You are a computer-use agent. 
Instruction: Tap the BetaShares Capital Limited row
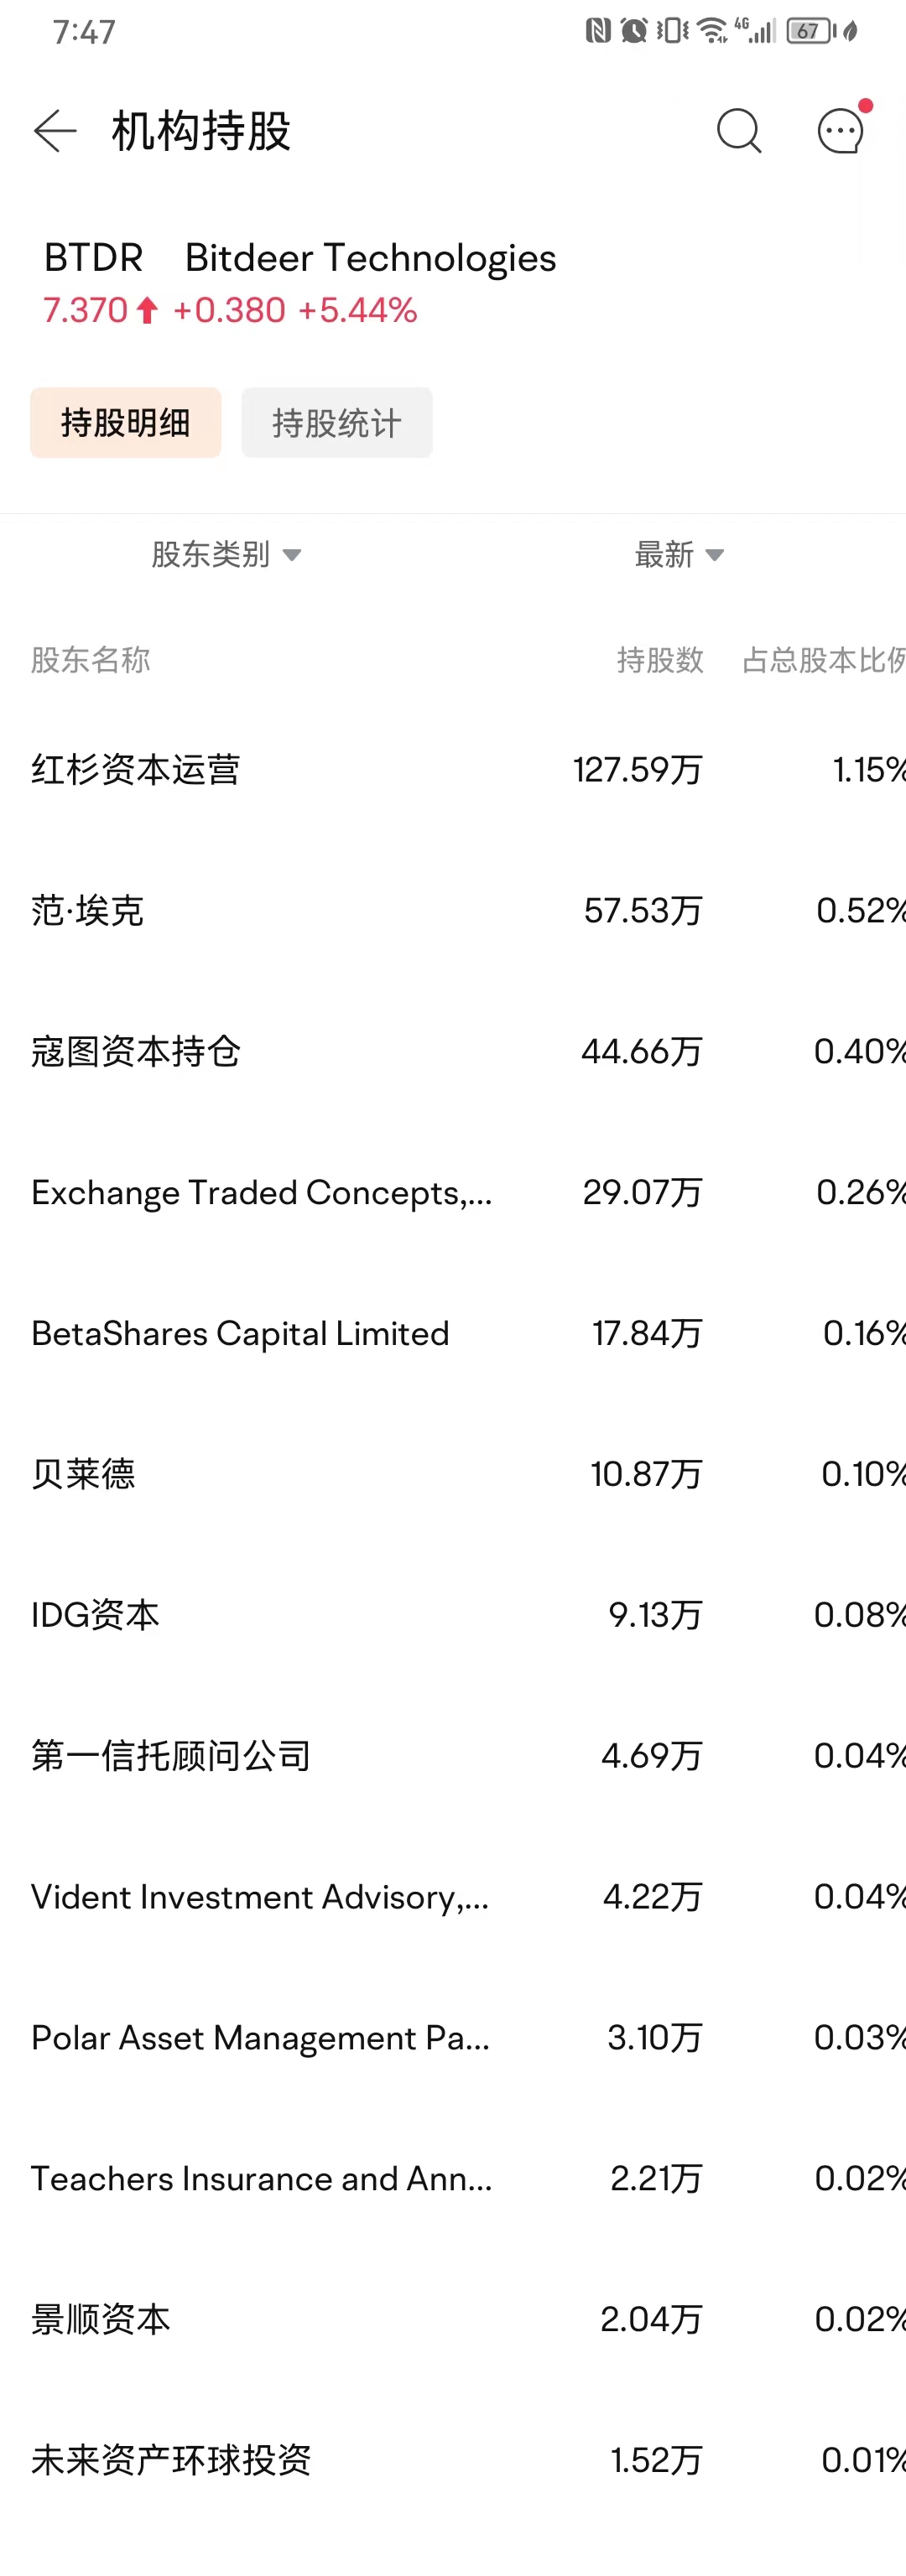coord(240,1333)
